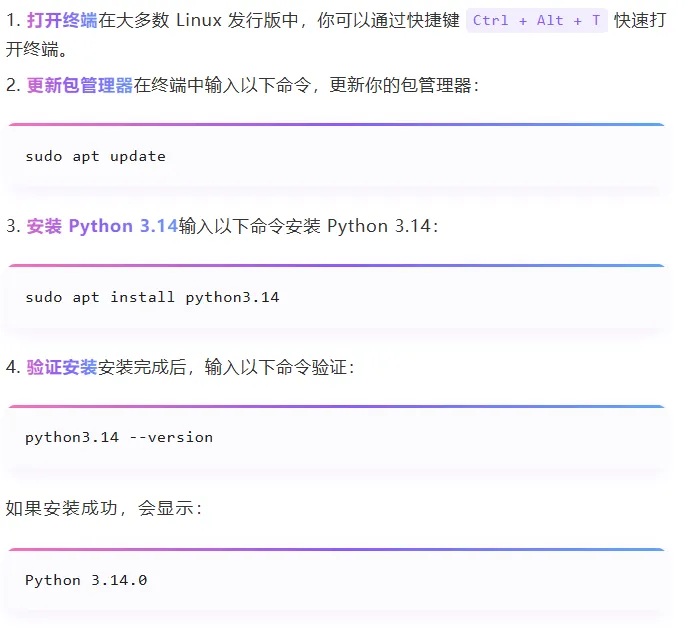The height and width of the screenshot is (634, 685).
Task: Click the command 'python3.14 --version'
Action: 119,438
